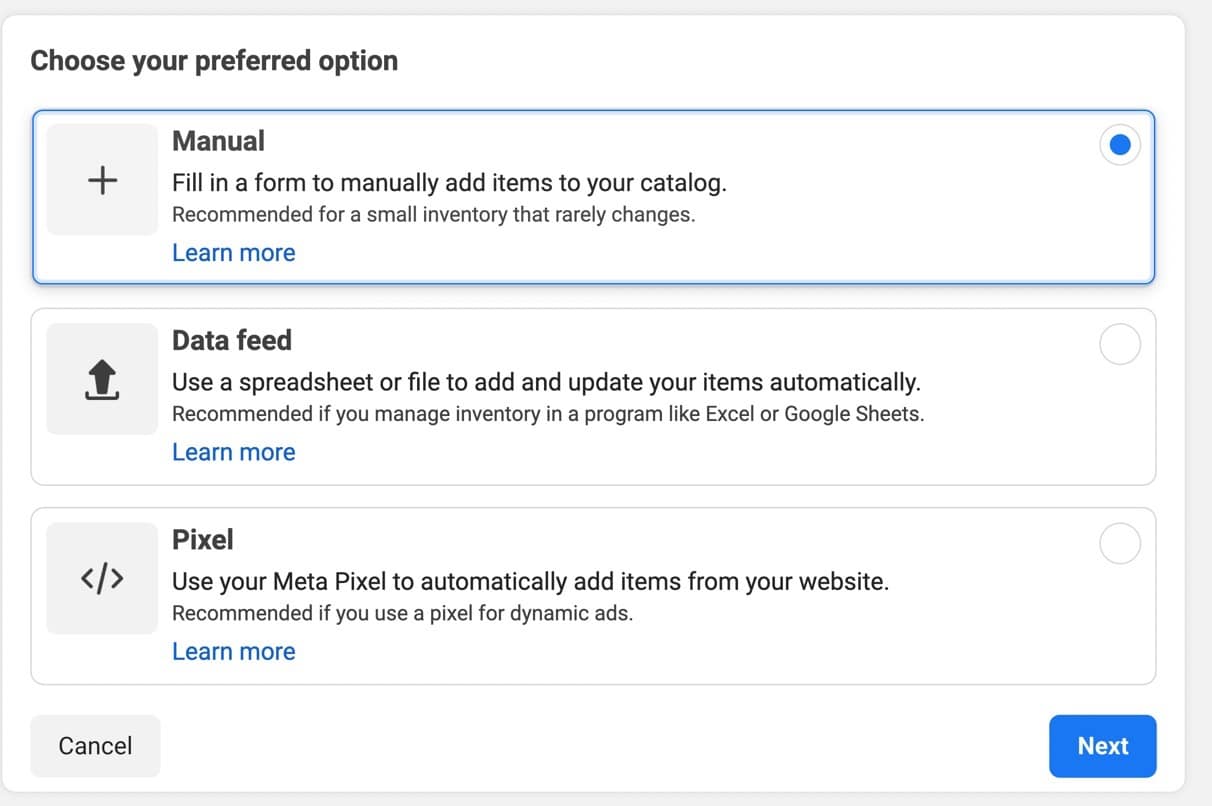The width and height of the screenshot is (1212, 806).
Task: Click the Cancel button
Action: click(95, 746)
